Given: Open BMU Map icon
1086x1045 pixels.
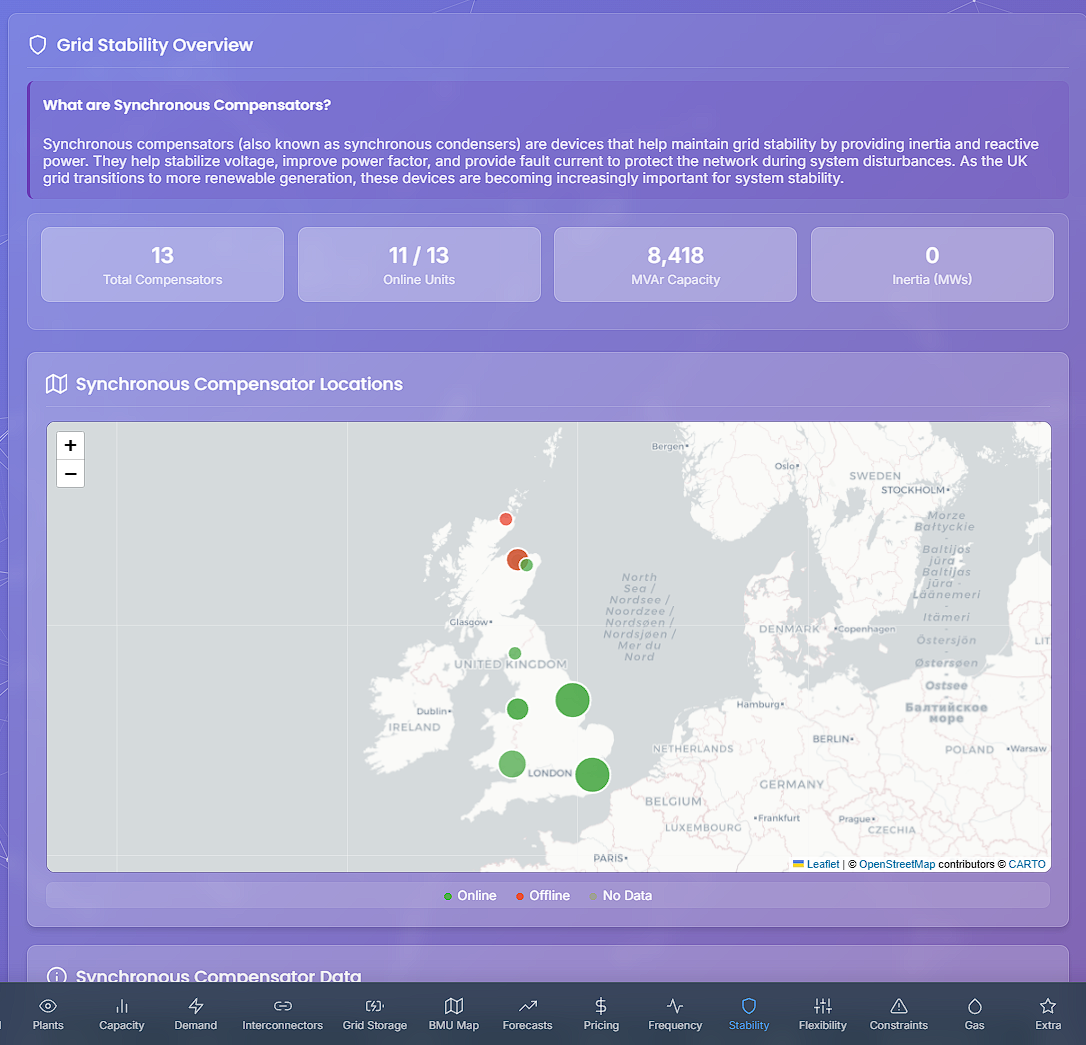Looking at the screenshot, I should click(454, 1006).
